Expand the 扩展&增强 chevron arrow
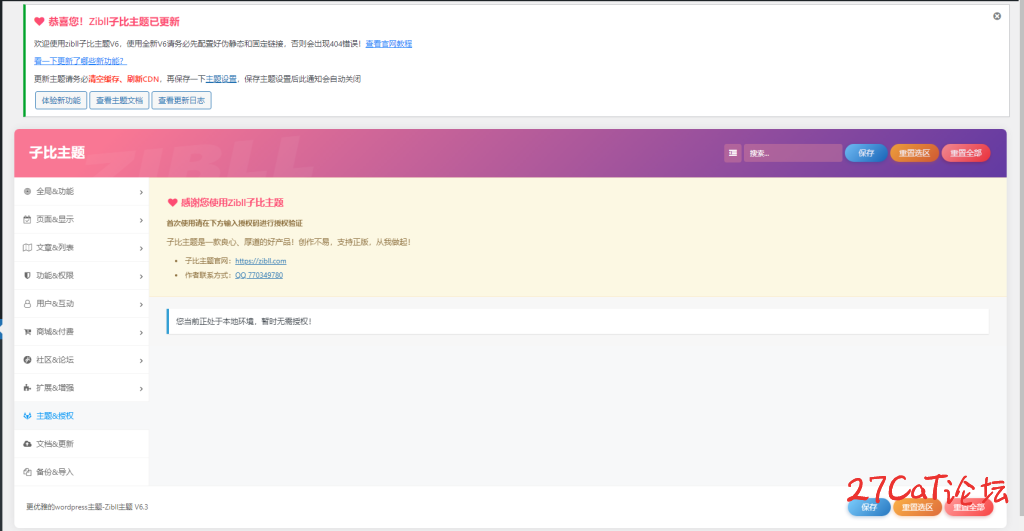The height and width of the screenshot is (531, 1024). tap(141, 389)
